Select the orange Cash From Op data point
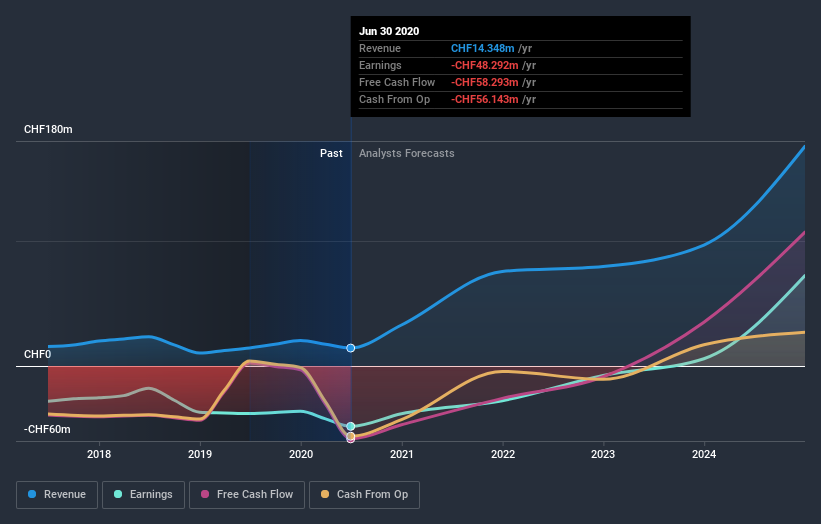Screen dimensions: 821x524 coord(351,436)
